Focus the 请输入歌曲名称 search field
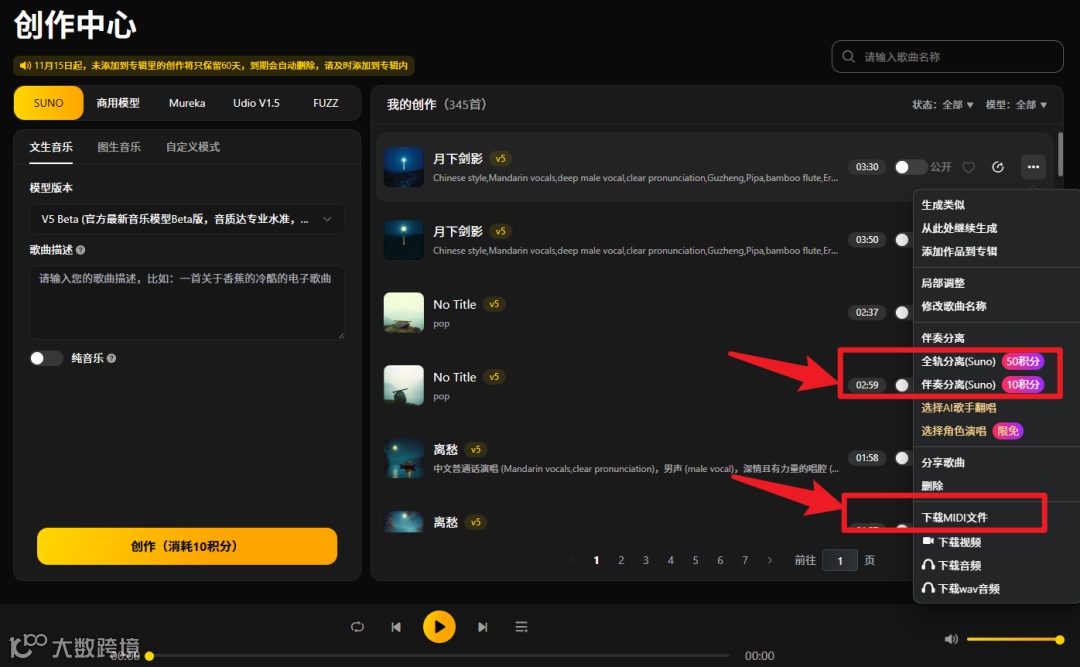The image size is (1080, 667). [x=947, y=57]
